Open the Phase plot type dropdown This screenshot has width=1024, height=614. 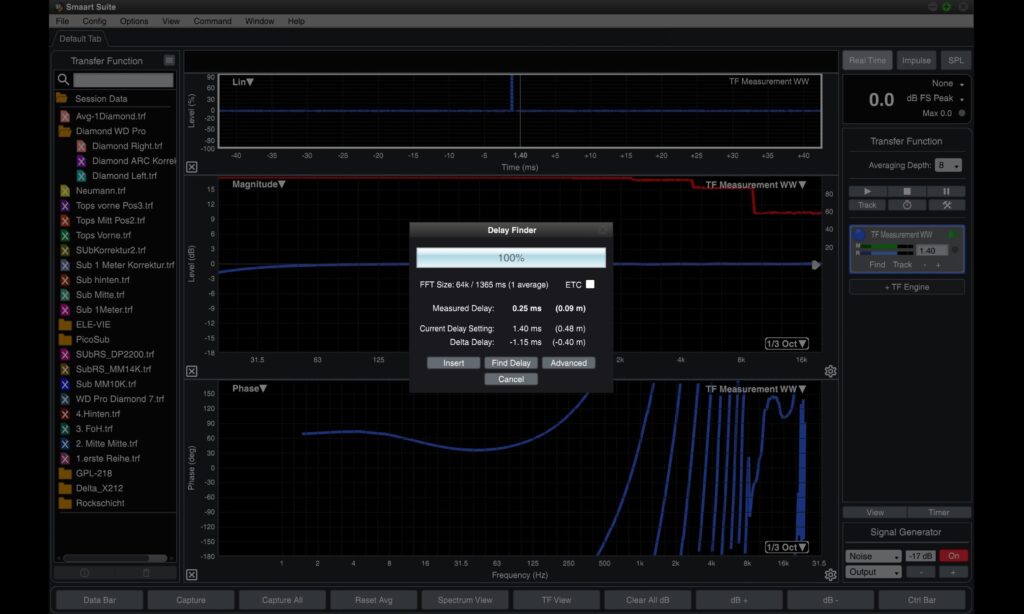pos(249,388)
